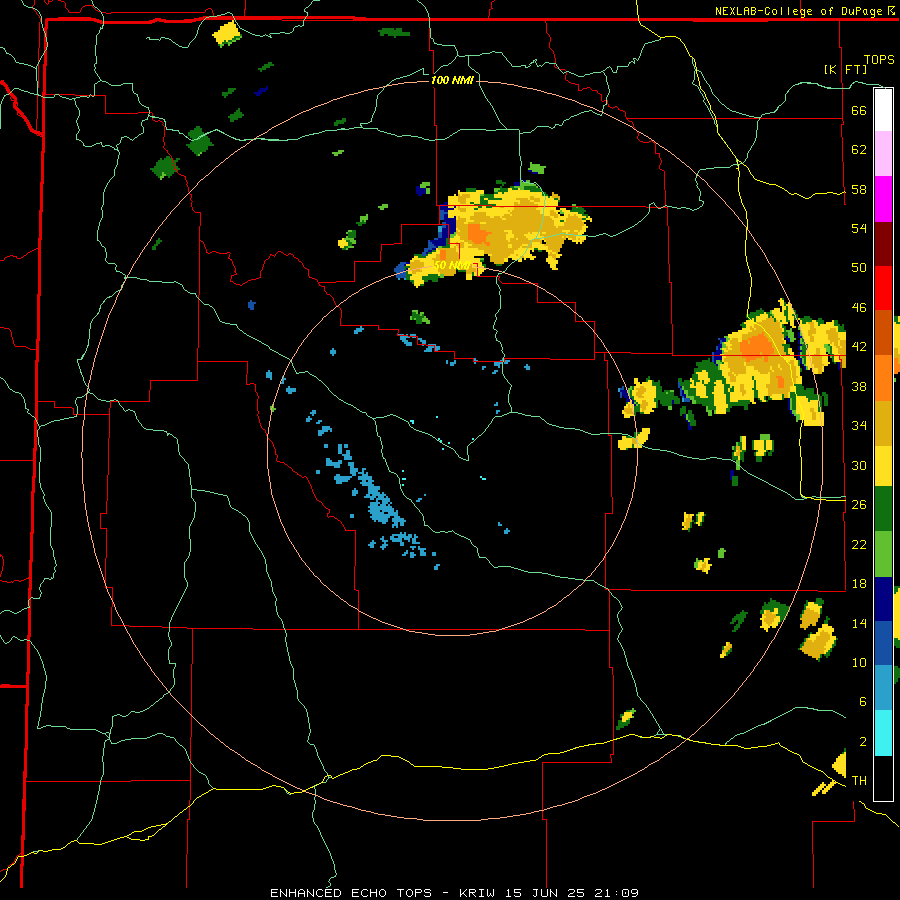Screen dimensions: 900x900
Task: Click the 42 legend value
Action: click(859, 347)
